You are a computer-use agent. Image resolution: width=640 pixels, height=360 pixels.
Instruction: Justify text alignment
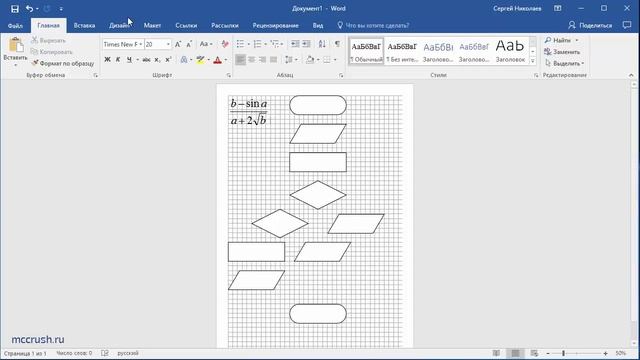click(273, 60)
